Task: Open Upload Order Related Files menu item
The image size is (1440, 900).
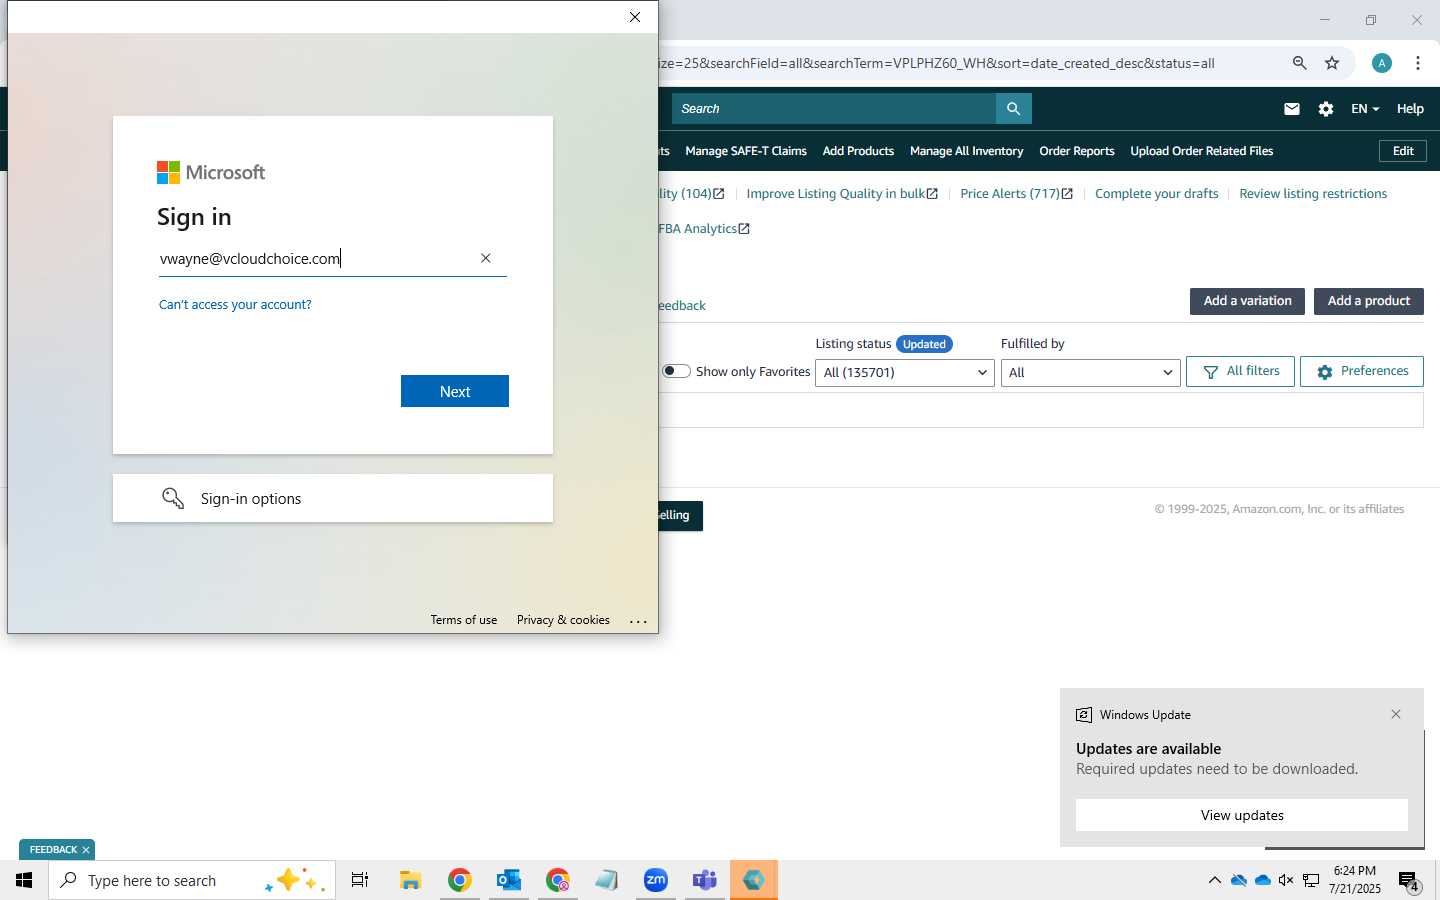Action: pos(1202,151)
